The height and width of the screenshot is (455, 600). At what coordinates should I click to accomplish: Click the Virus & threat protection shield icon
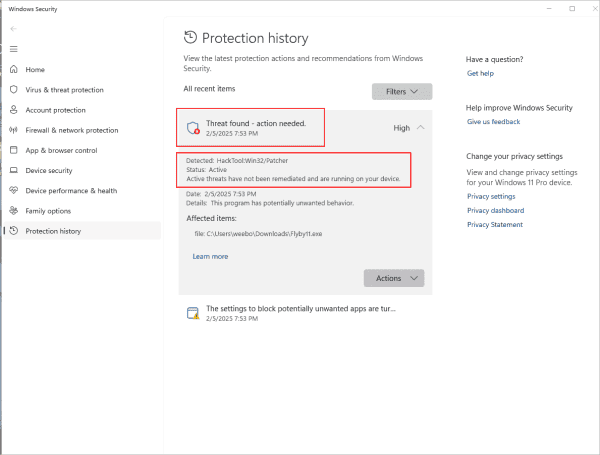(x=14, y=90)
